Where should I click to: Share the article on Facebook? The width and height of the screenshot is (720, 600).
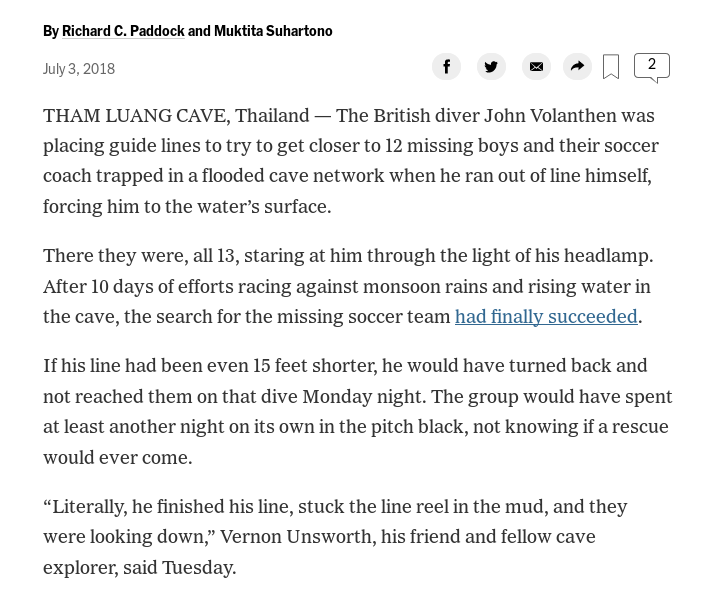pyautogui.click(x=446, y=67)
